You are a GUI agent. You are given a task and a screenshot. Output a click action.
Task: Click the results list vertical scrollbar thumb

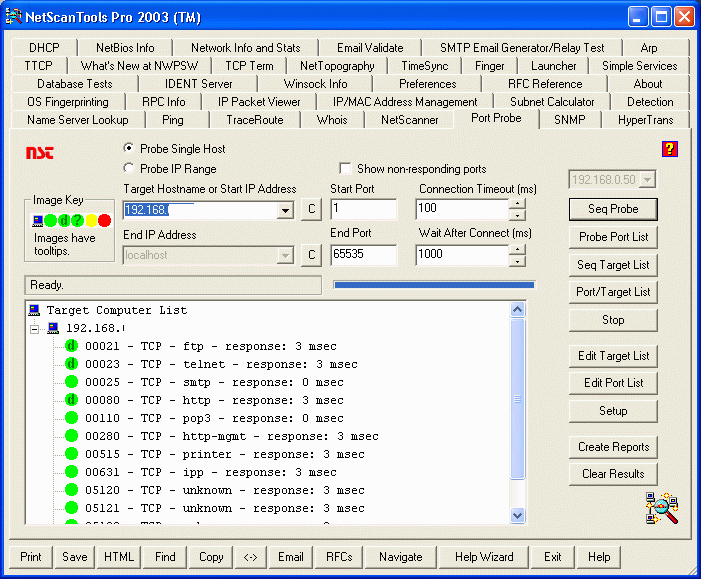(517, 399)
